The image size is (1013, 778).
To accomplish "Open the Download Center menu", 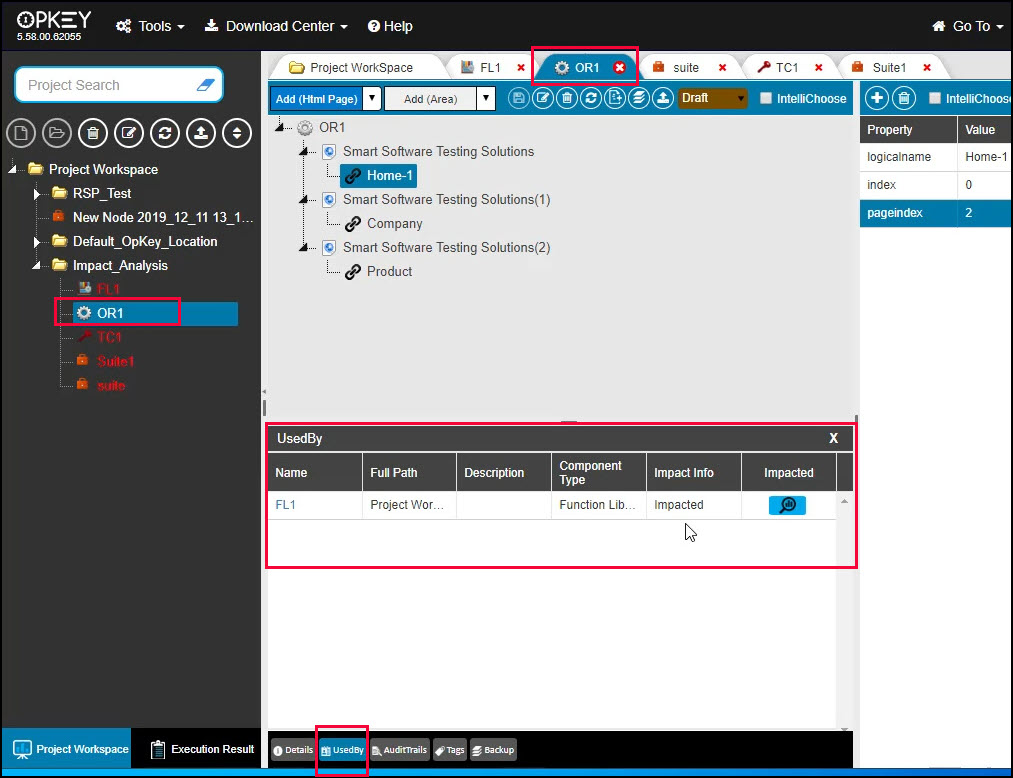I will [276, 26].
